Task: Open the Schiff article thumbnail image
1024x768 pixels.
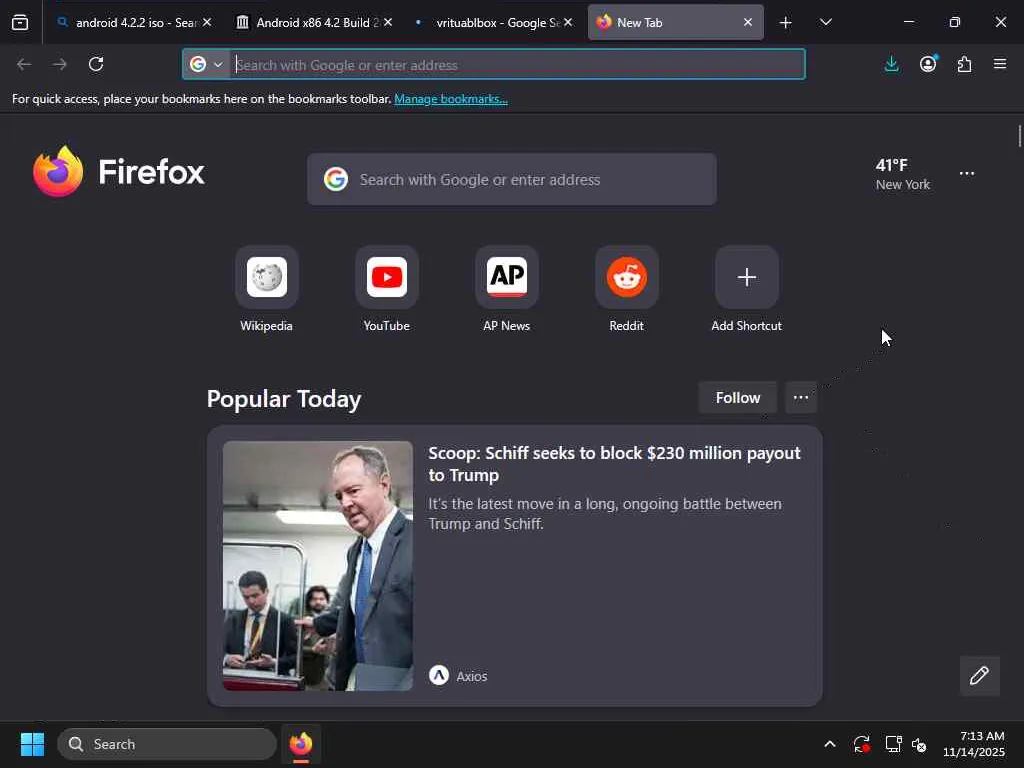Action: (x=317, y=566)
